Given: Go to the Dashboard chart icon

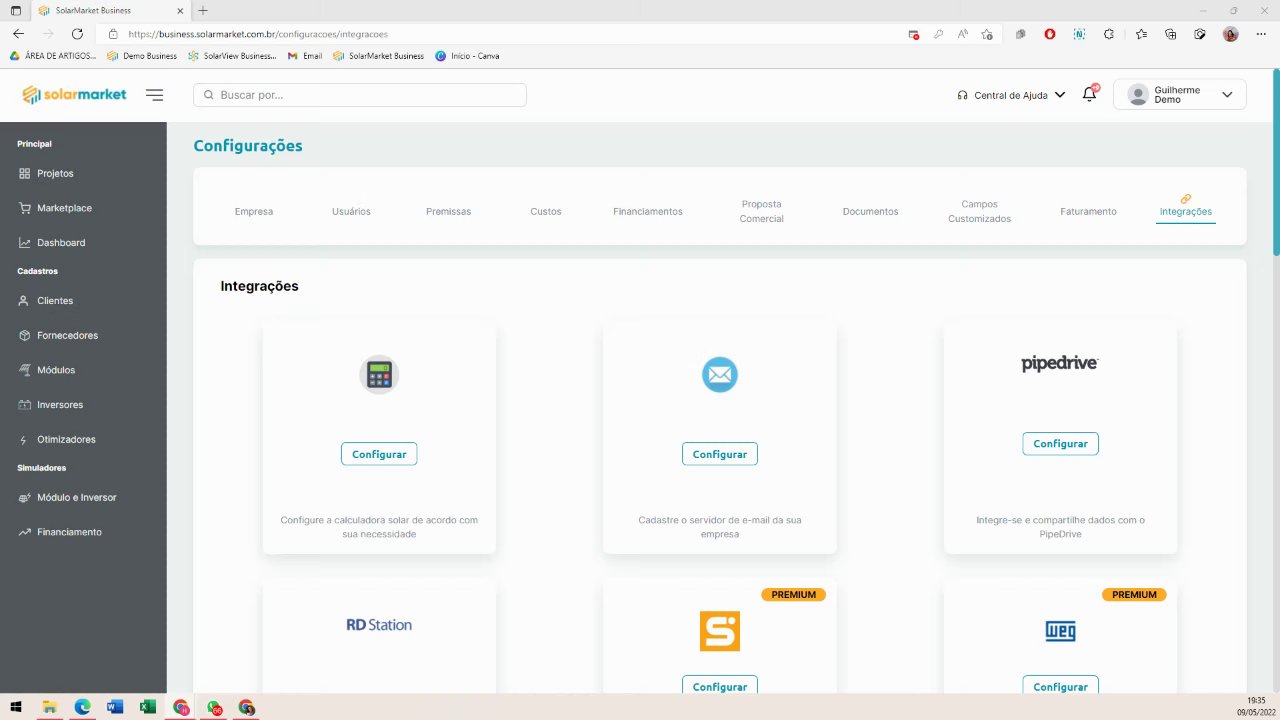Looking at the screenshot, I should [25, 243].
